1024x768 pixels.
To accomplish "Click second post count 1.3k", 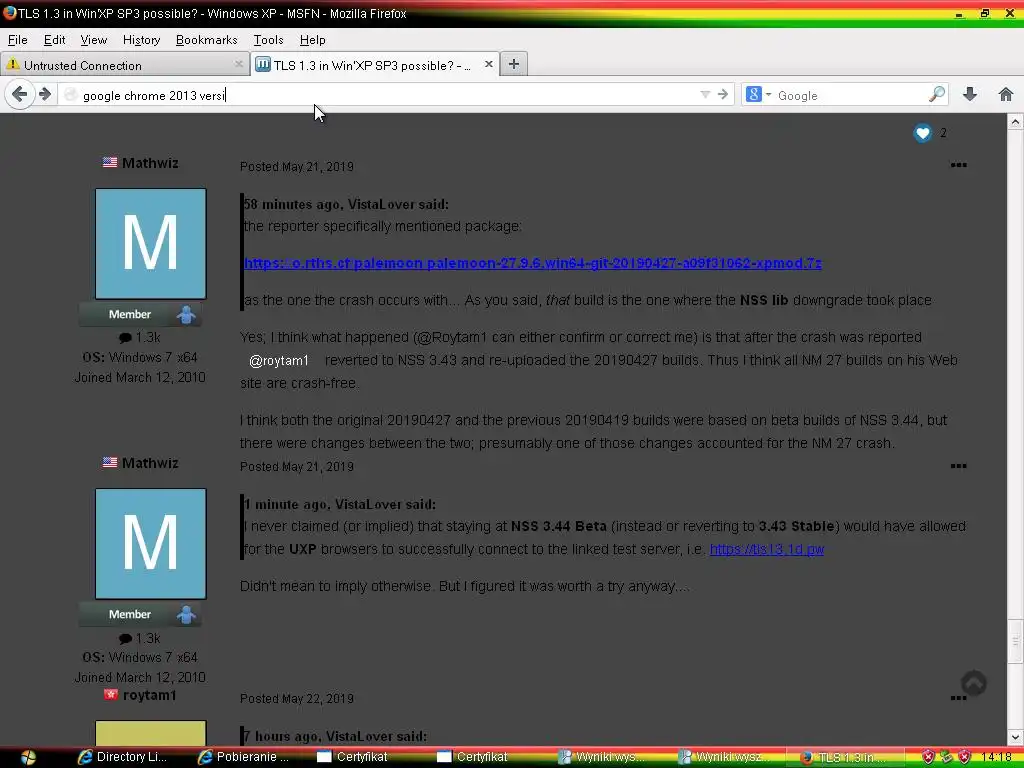I will [140, 638].
